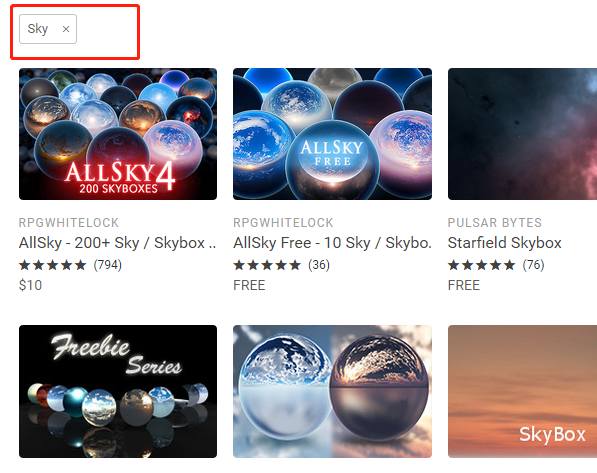Open the AllSky 4 200 Skyboxes thumbnail
Image resolution: width=597 pixels, height=473 pixels.
[118, 134]
